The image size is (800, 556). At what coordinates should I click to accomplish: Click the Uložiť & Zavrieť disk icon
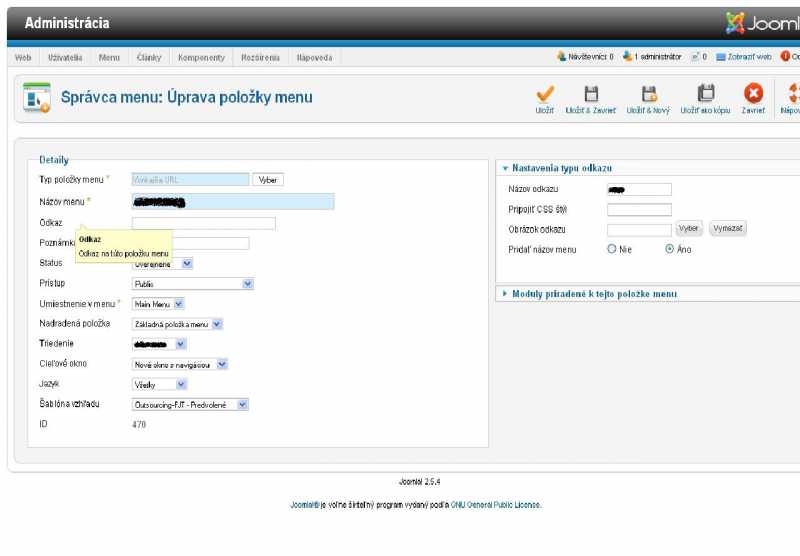point(591,94)
